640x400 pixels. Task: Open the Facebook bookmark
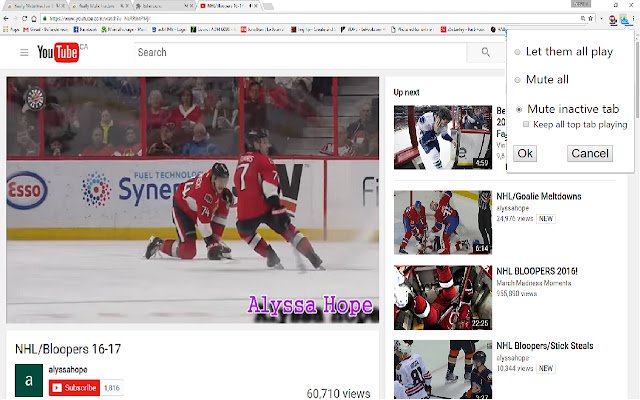tap(85, 29)
